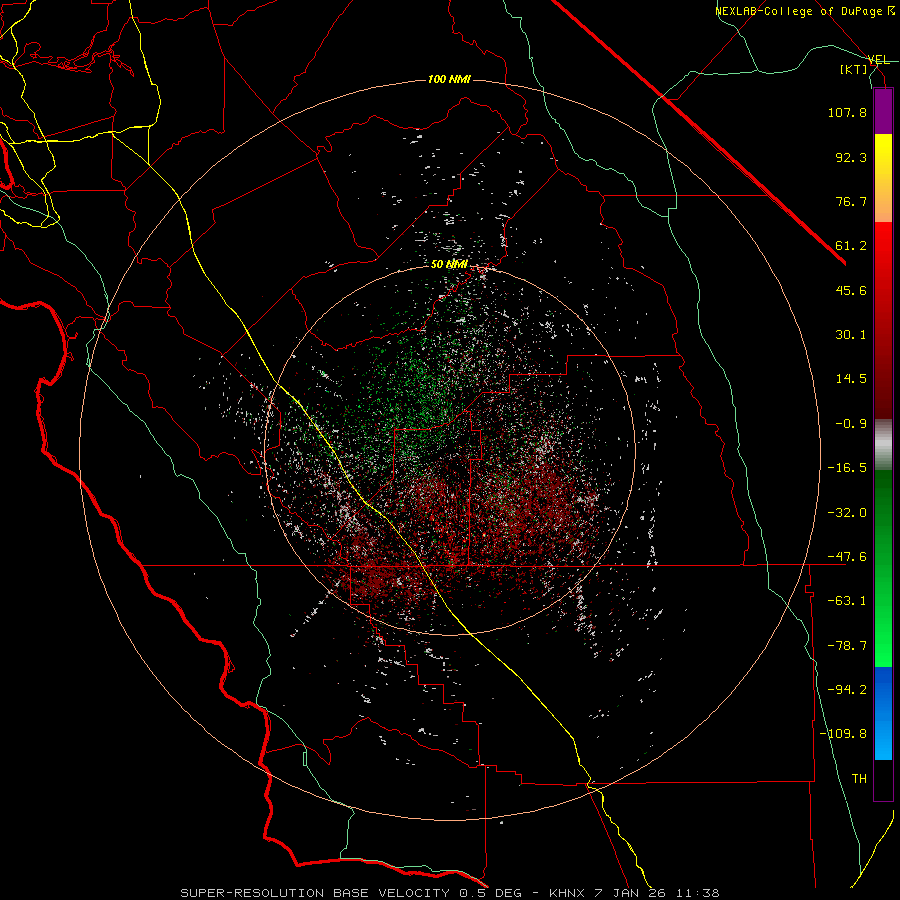900x900 pixels.
Task: Click the 45.6 velocity scale value
Action: (x=851, y=290)
